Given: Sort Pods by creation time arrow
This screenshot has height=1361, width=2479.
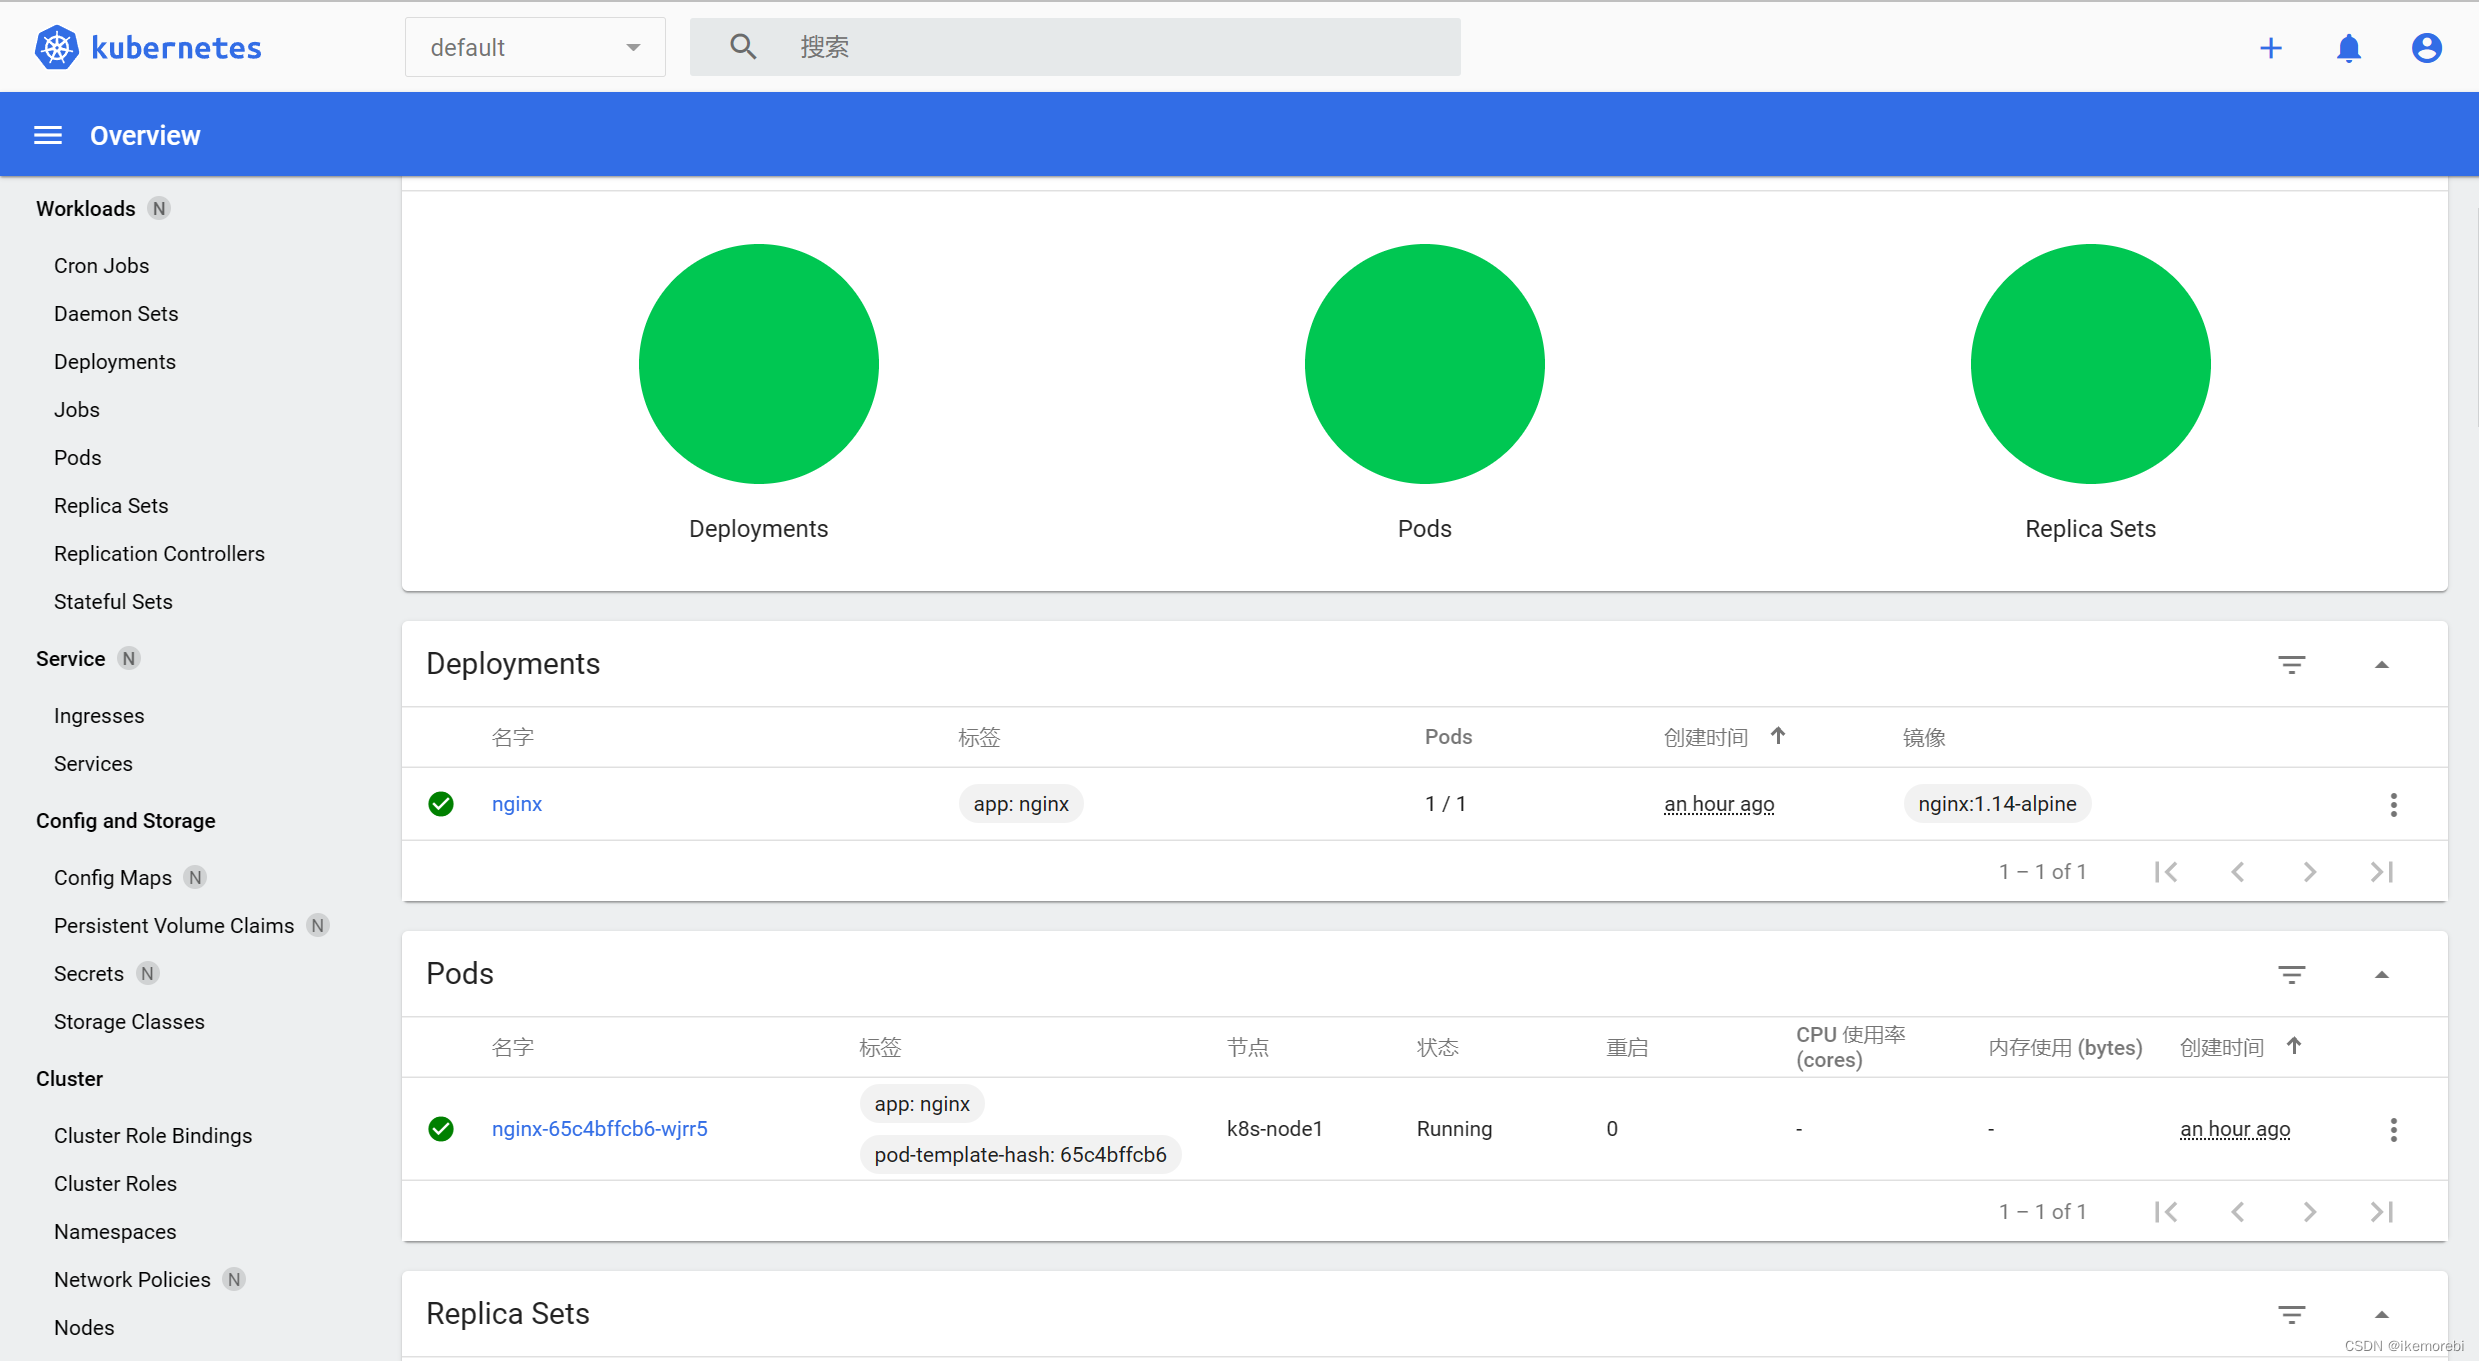Looking at the screenshot, I should click(2293, 1046).
